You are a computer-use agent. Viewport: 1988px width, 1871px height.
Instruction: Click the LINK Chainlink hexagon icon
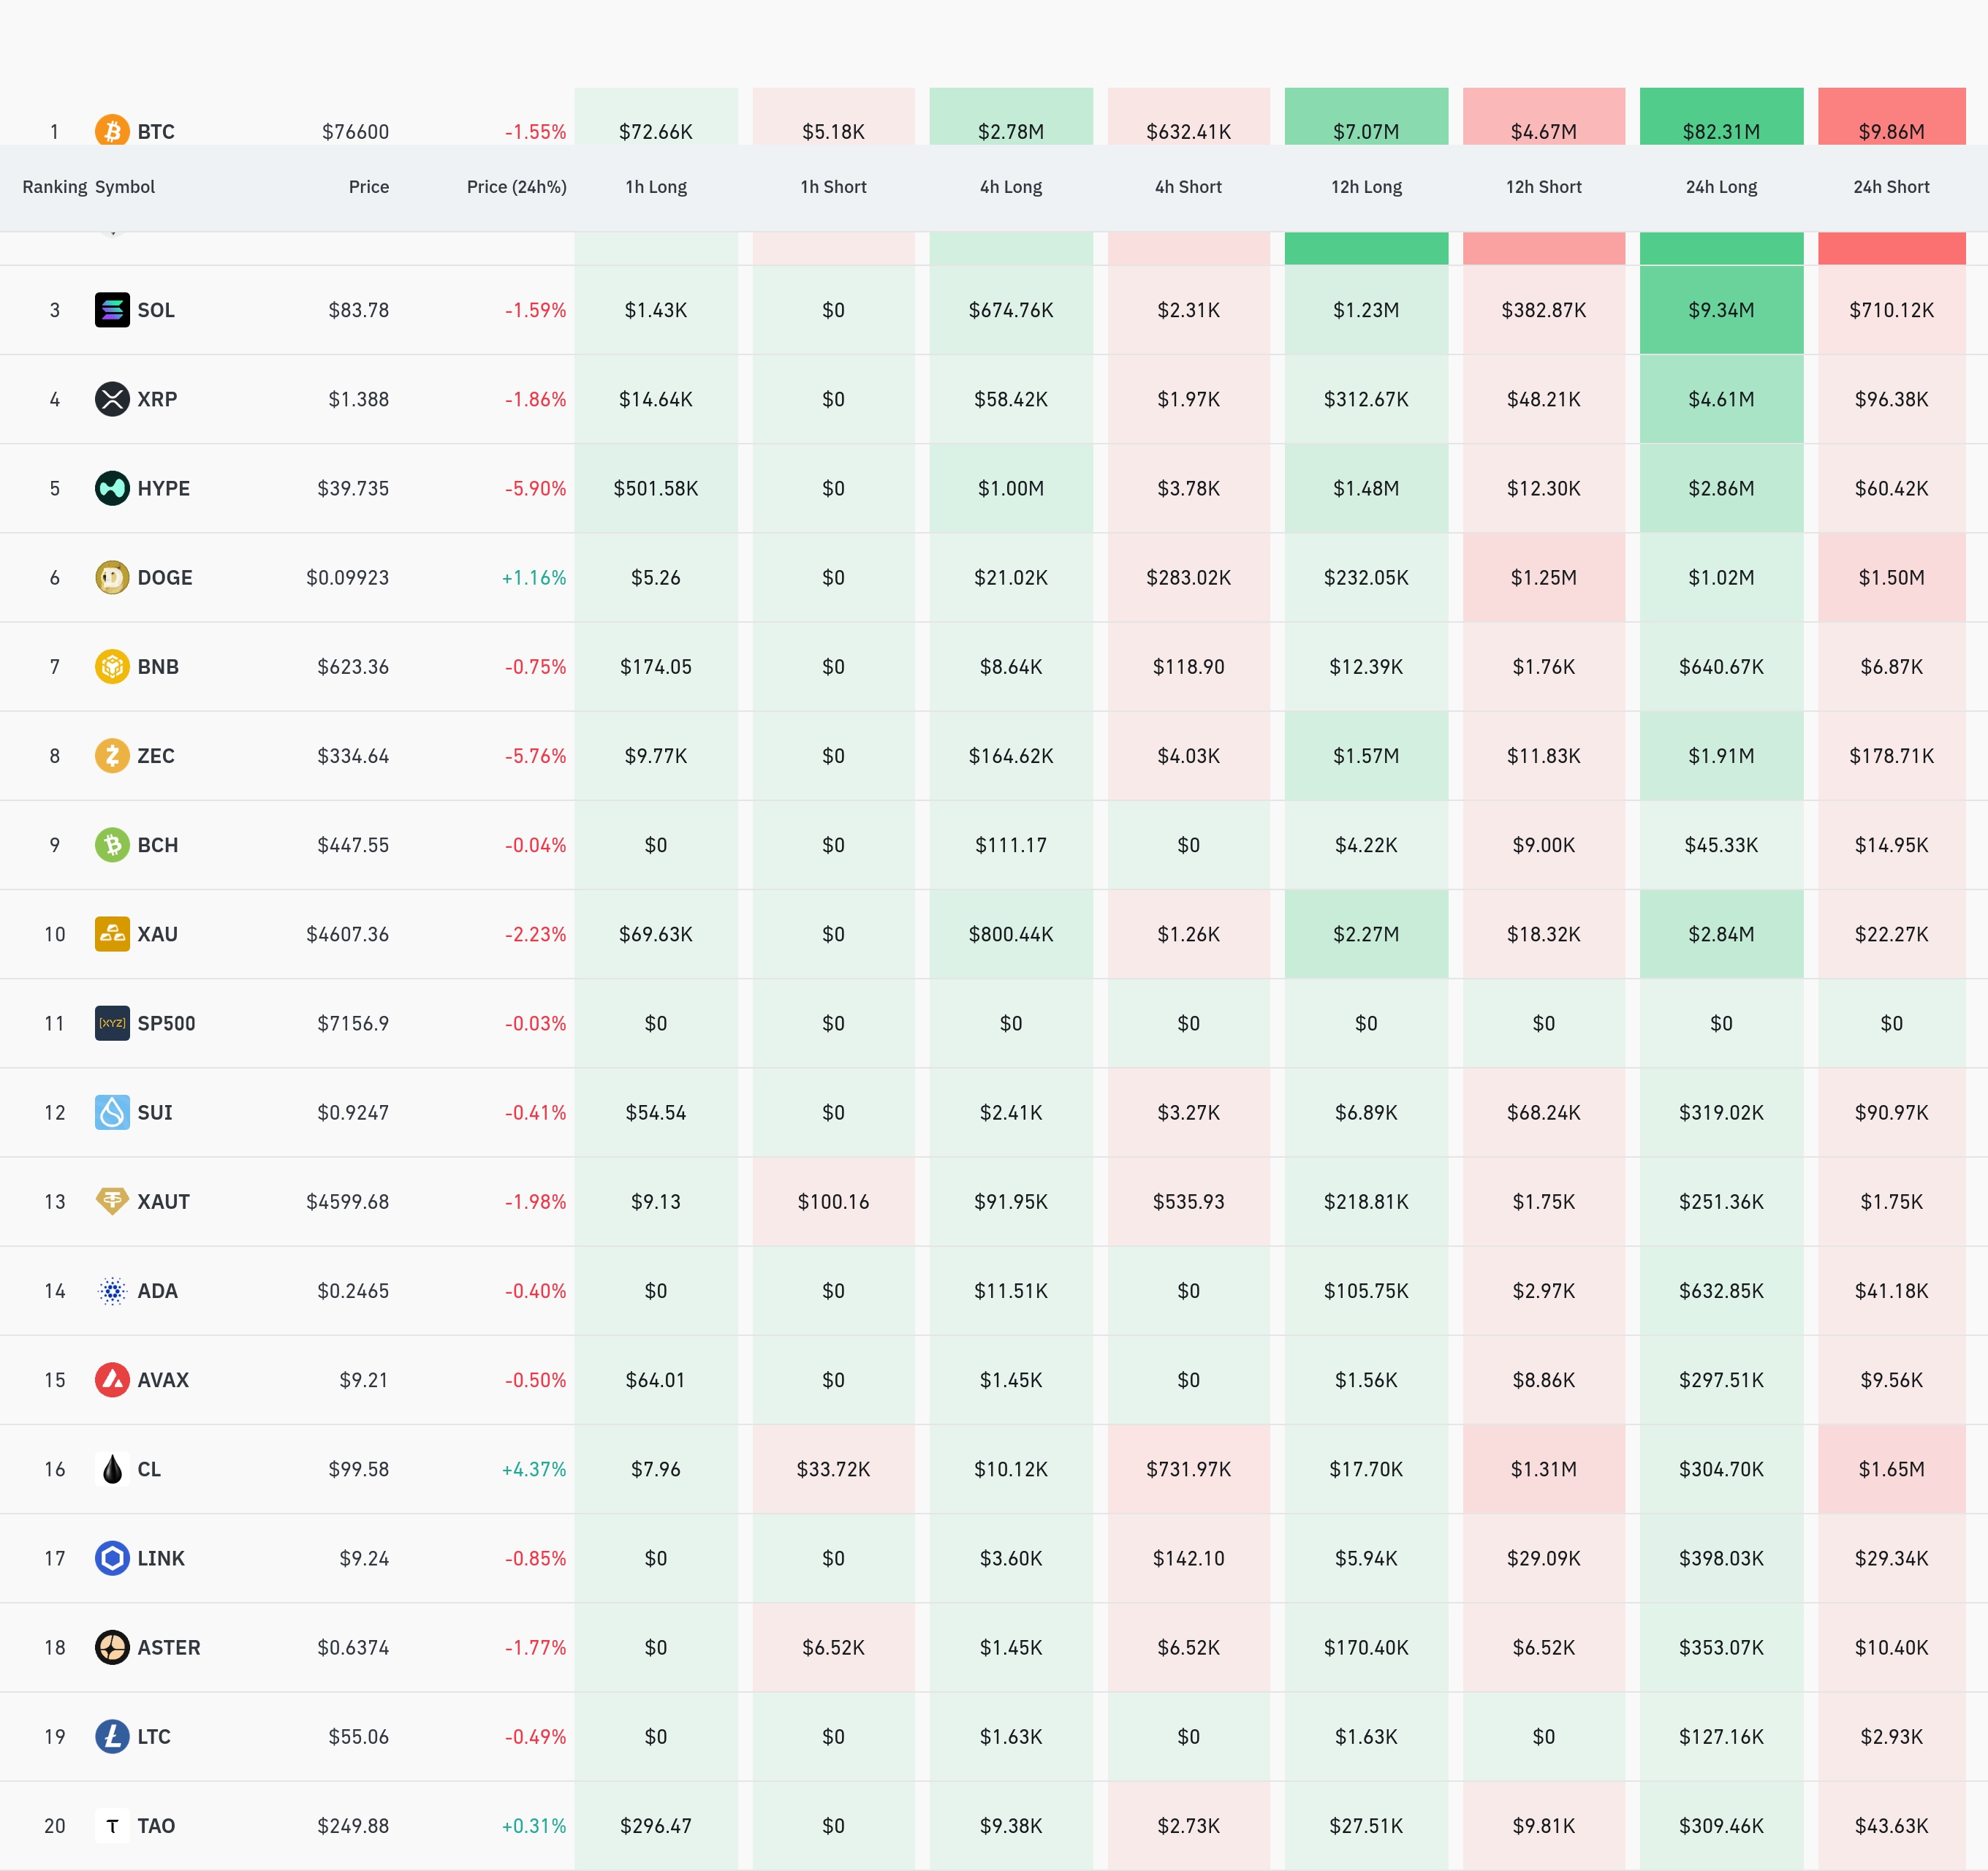click(x=112, y=1558)
